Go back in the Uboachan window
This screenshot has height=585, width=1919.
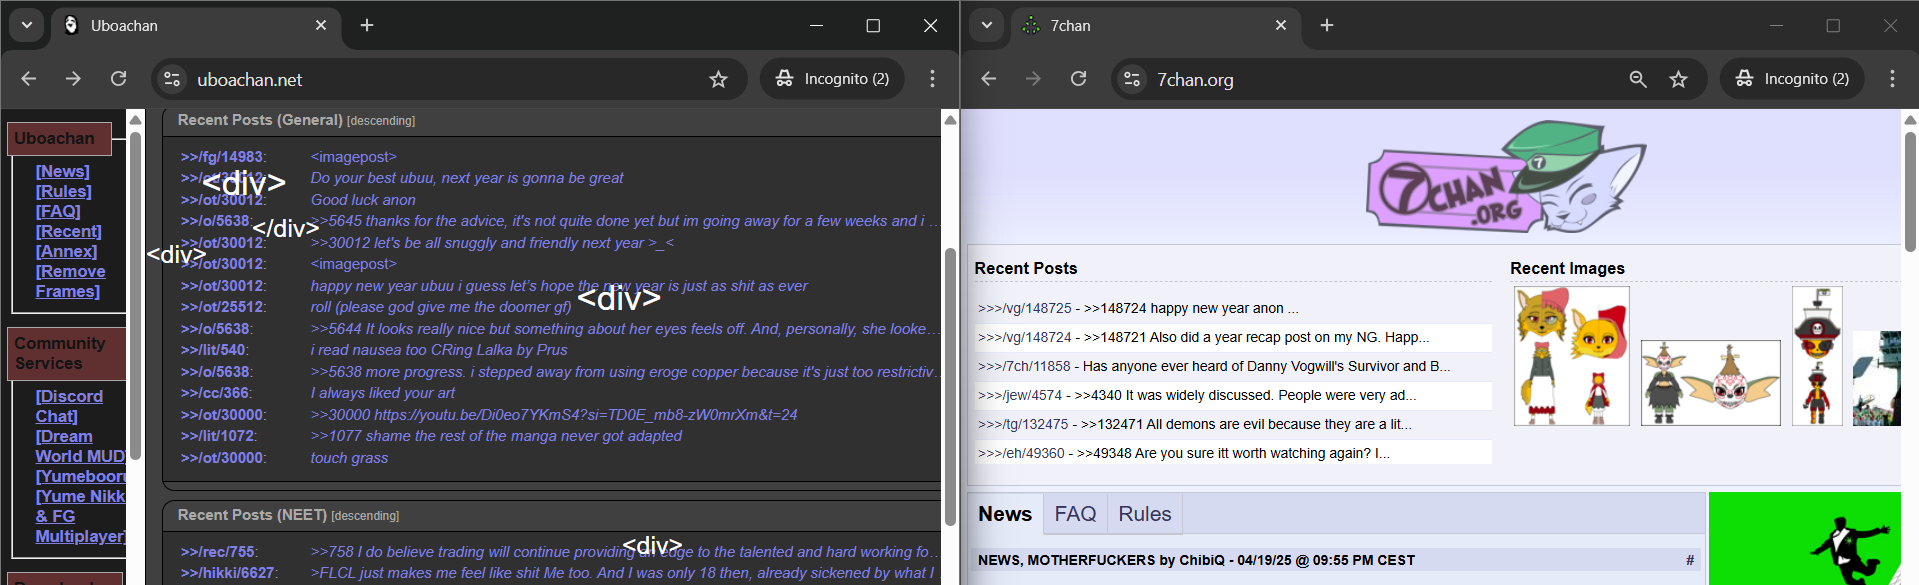[29, 79]
